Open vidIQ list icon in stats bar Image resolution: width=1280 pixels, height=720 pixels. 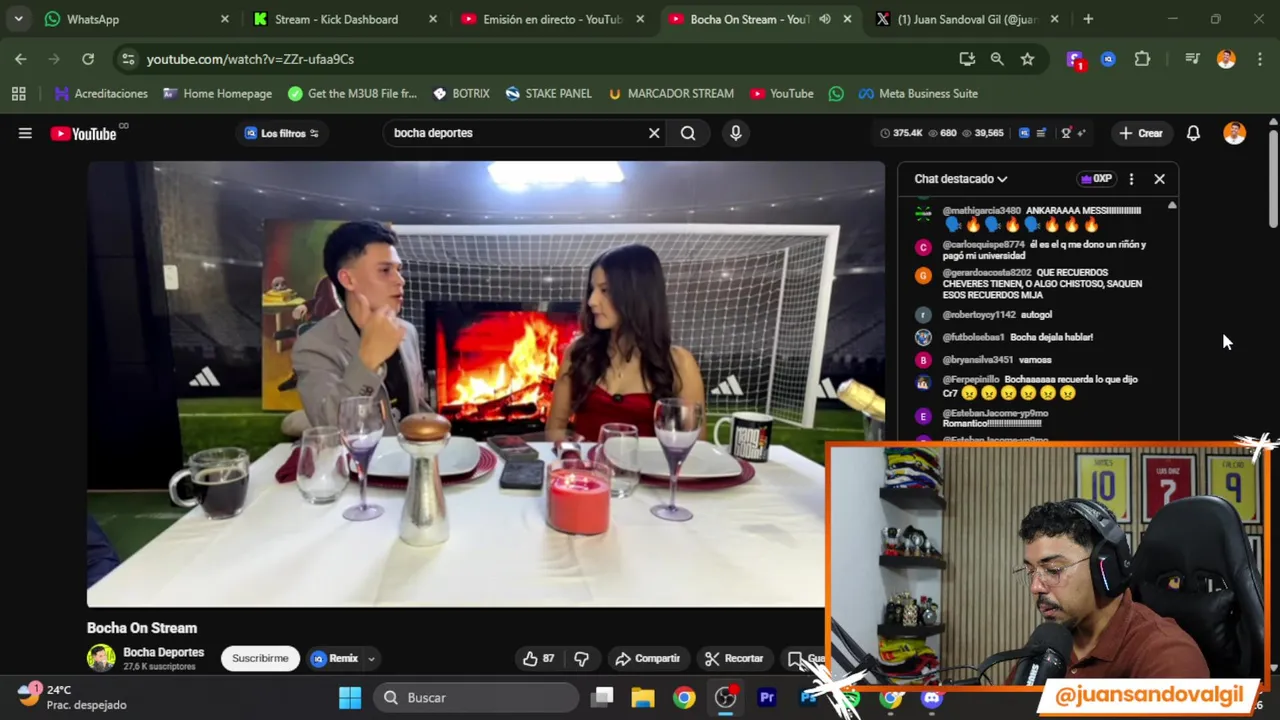1041,133
